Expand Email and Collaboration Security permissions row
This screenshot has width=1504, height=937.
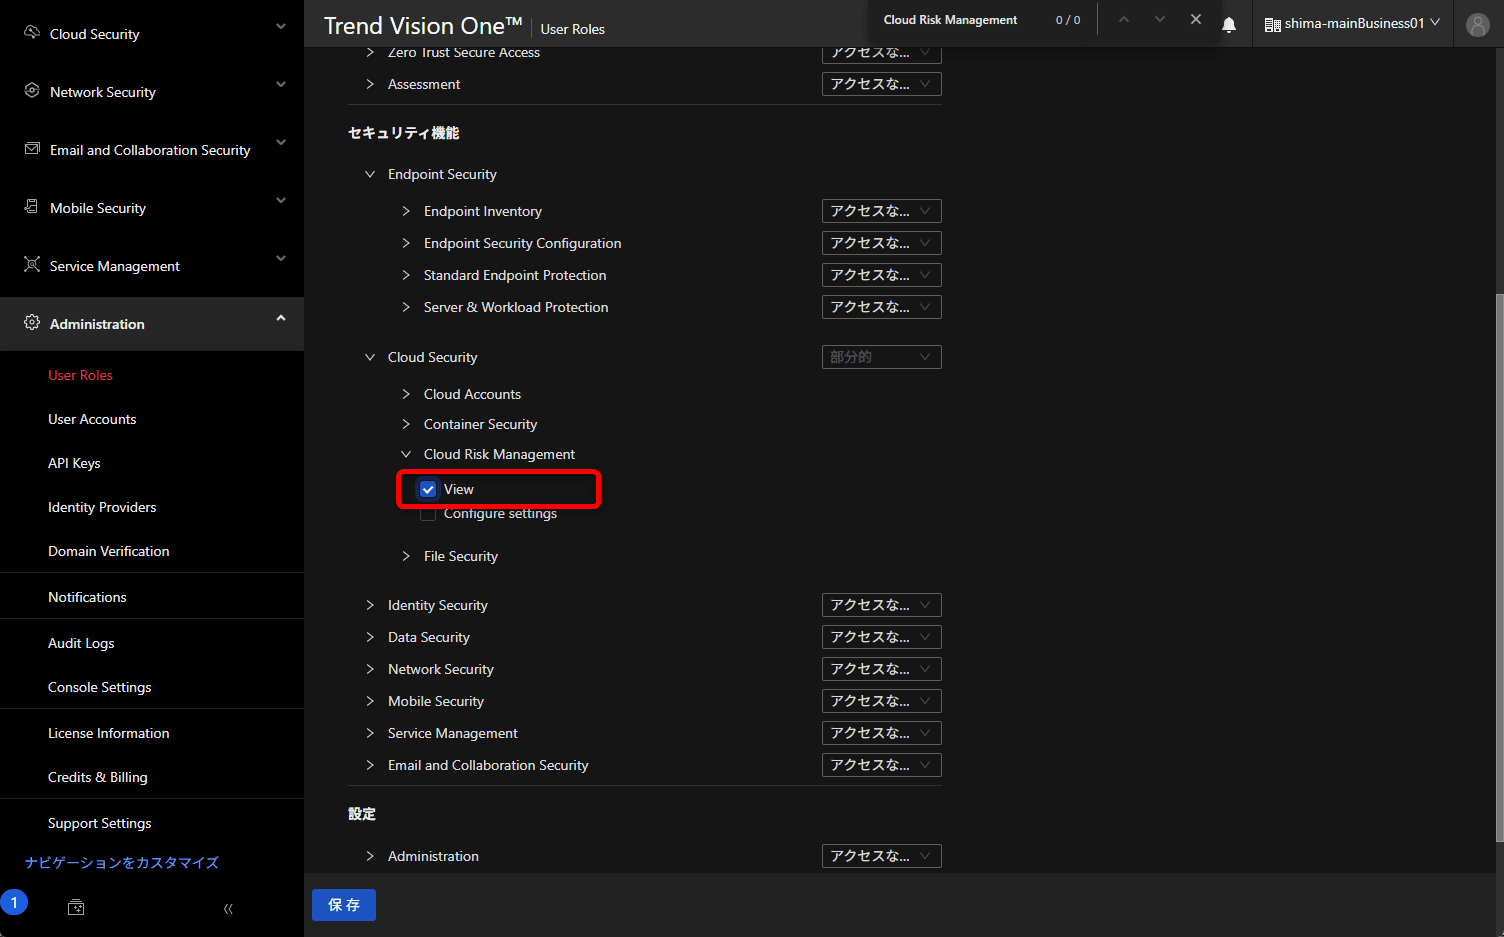(370, 765)
